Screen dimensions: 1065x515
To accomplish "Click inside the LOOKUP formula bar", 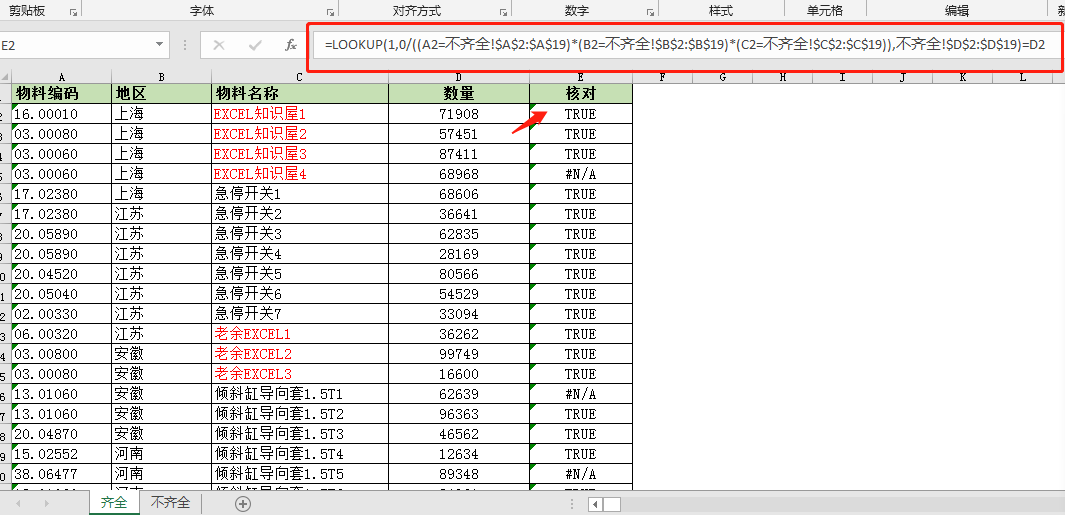I will 685,46.
